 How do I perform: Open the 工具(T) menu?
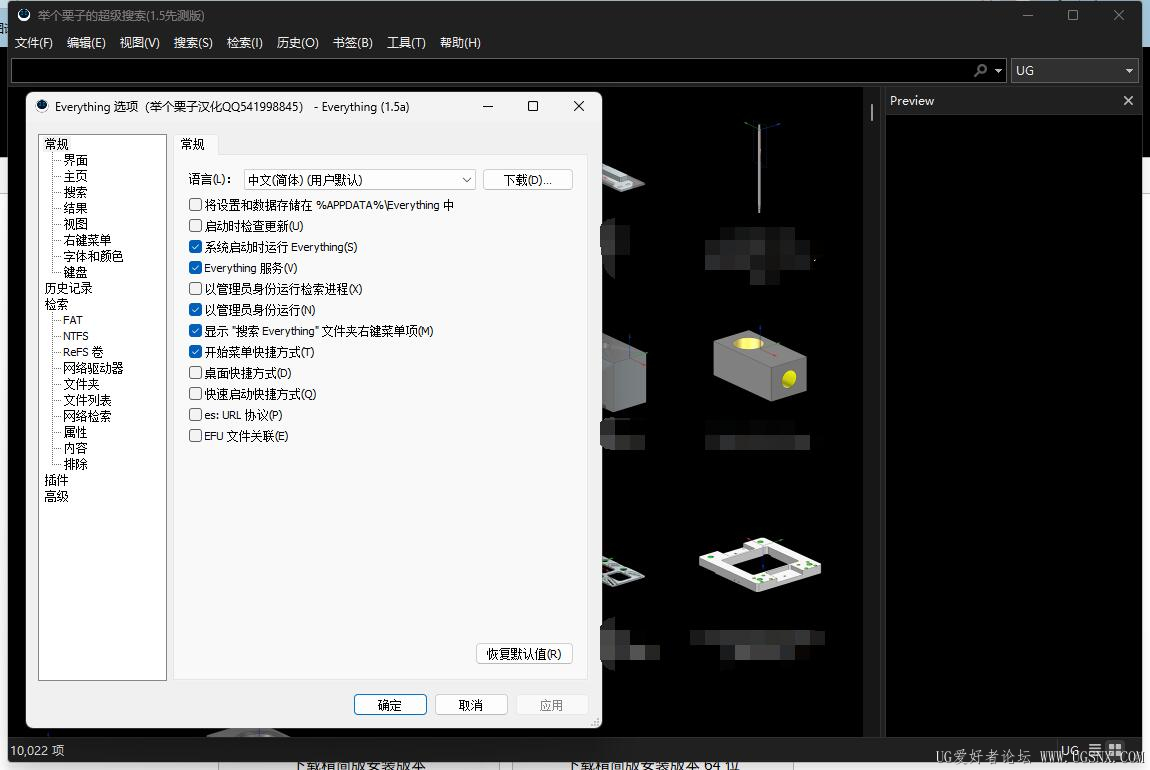(x=406, y=43)
